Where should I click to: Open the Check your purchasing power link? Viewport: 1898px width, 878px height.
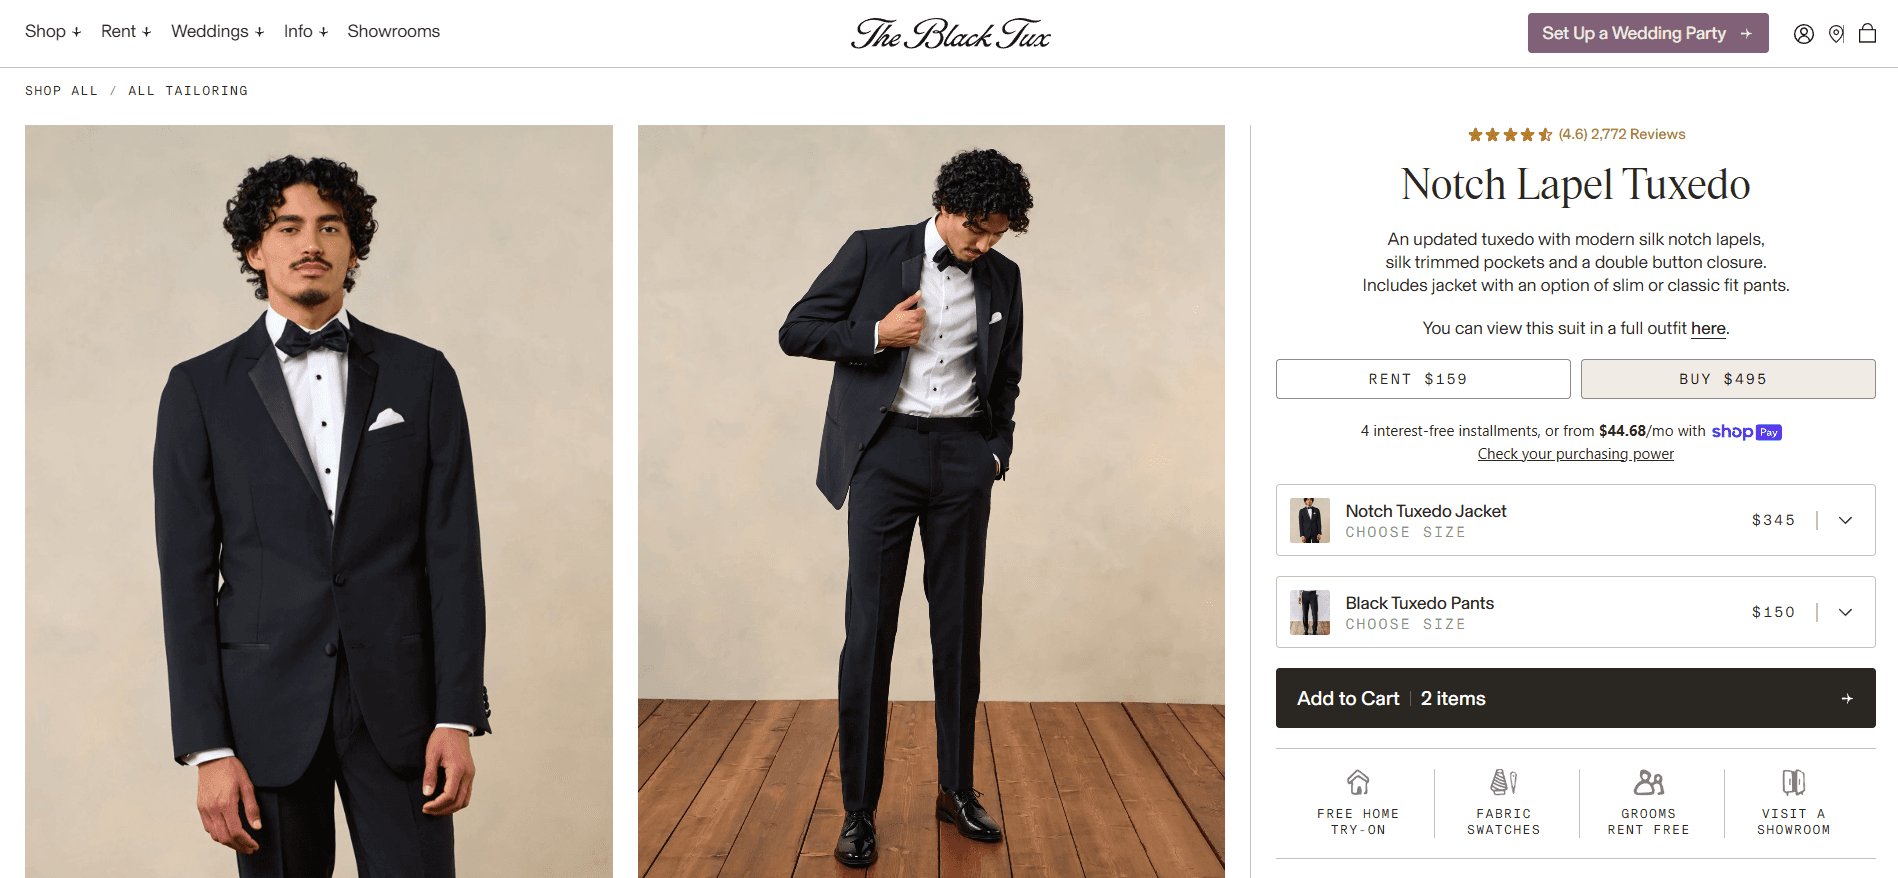(x=1575, y=453)
